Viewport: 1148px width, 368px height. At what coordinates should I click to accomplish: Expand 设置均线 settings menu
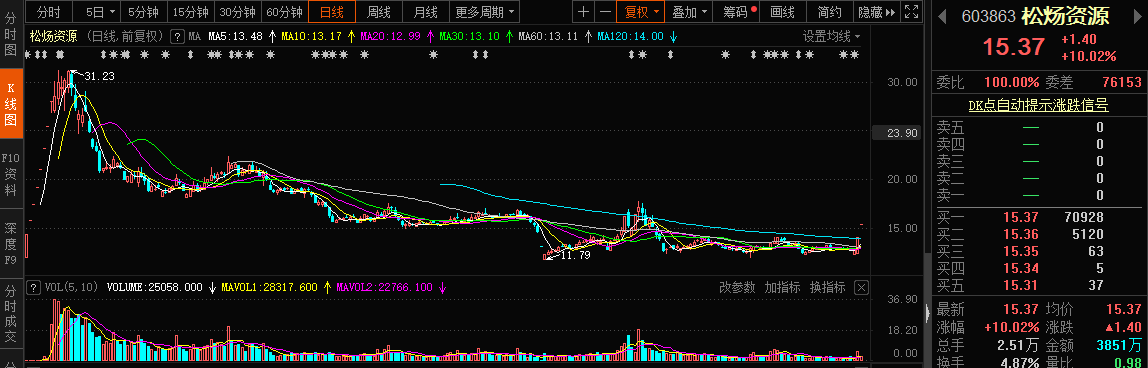pos(832,36)
